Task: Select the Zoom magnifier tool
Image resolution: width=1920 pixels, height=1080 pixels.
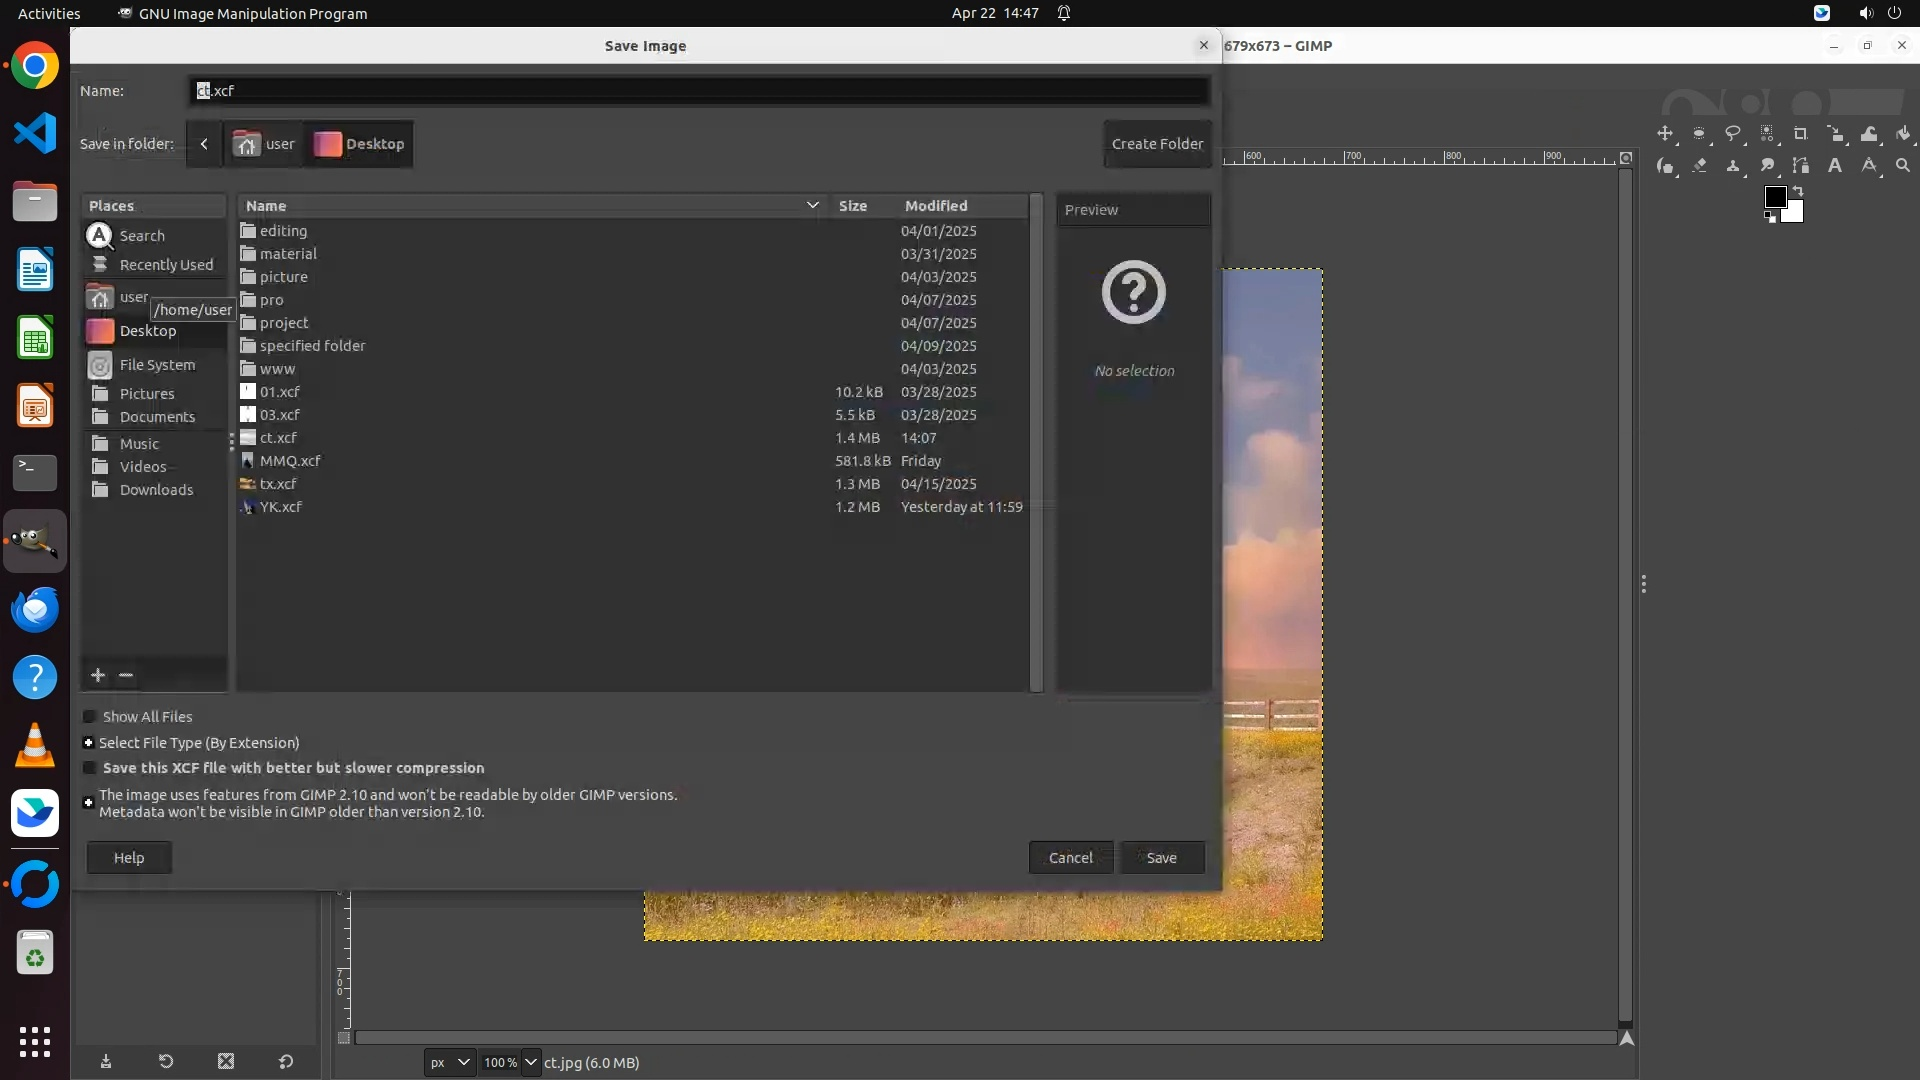Action: click(1902, 166)
